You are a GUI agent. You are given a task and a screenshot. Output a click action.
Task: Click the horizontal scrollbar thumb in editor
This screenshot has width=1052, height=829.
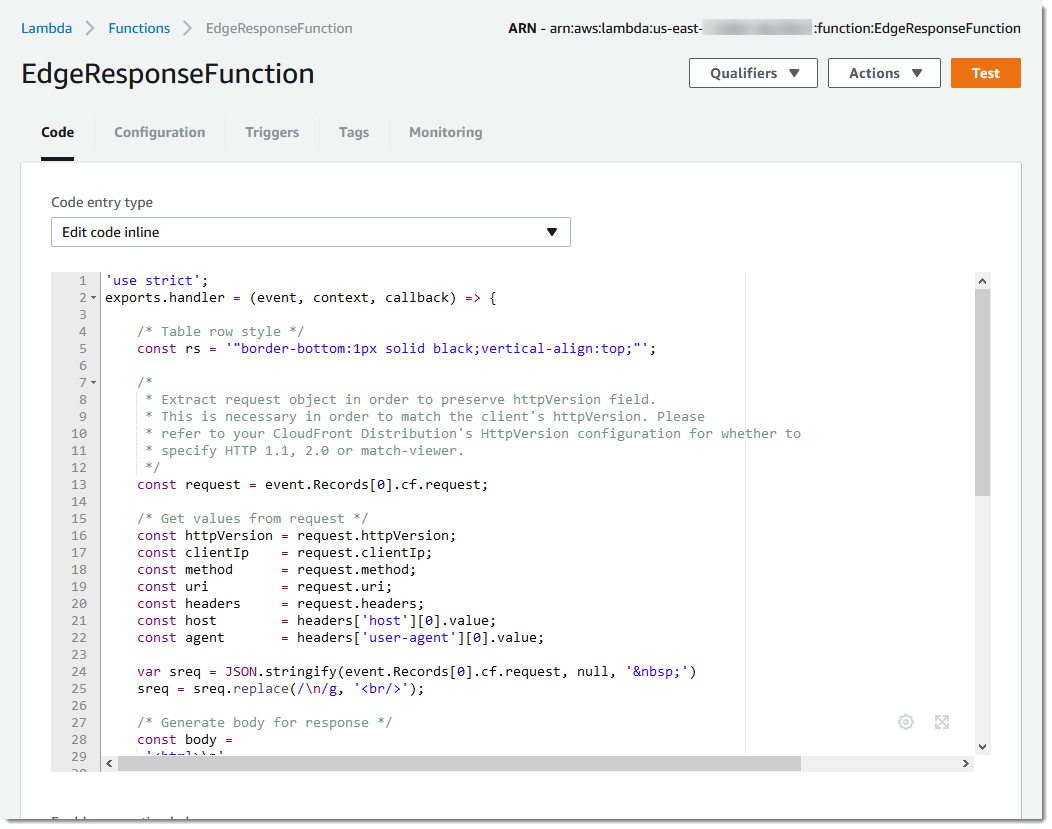(x=459, y=763)
